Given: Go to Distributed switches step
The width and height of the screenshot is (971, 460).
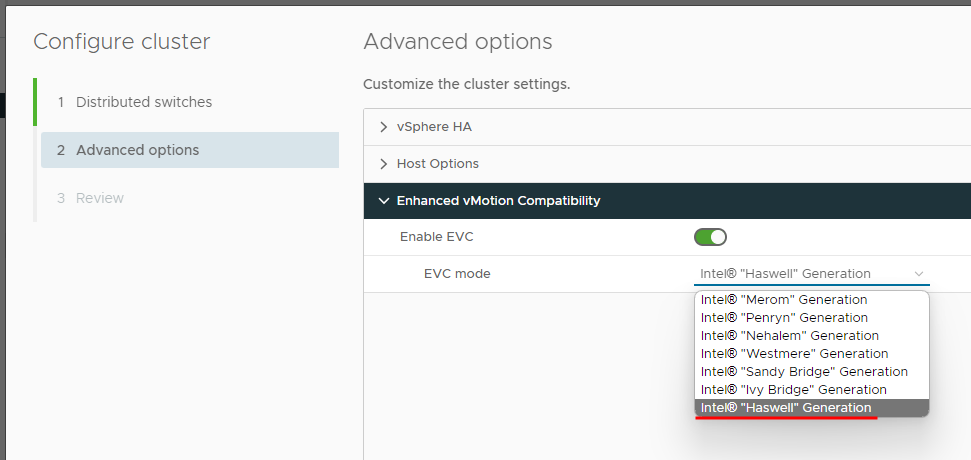Looking at the screenshot, I should point(189,102).
